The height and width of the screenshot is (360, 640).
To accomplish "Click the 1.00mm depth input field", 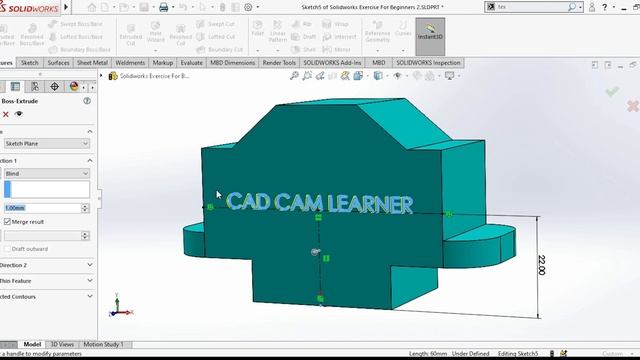I will tap(42, 208).
